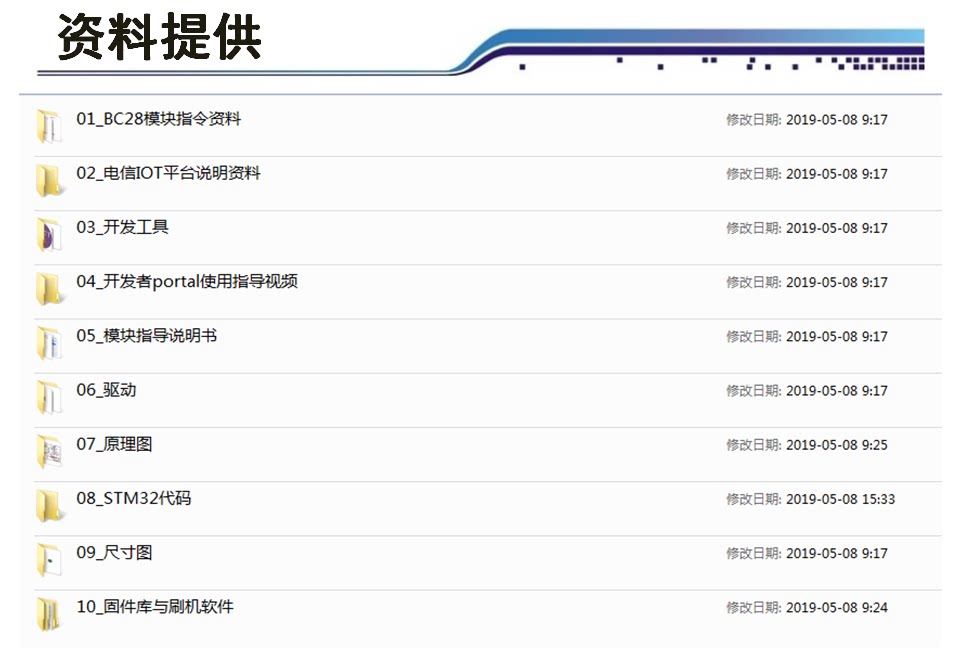Select the 02_电信IOT平台说明资料 folder icon
Screen dimensions: 959x664
click(x=48, y=180)
